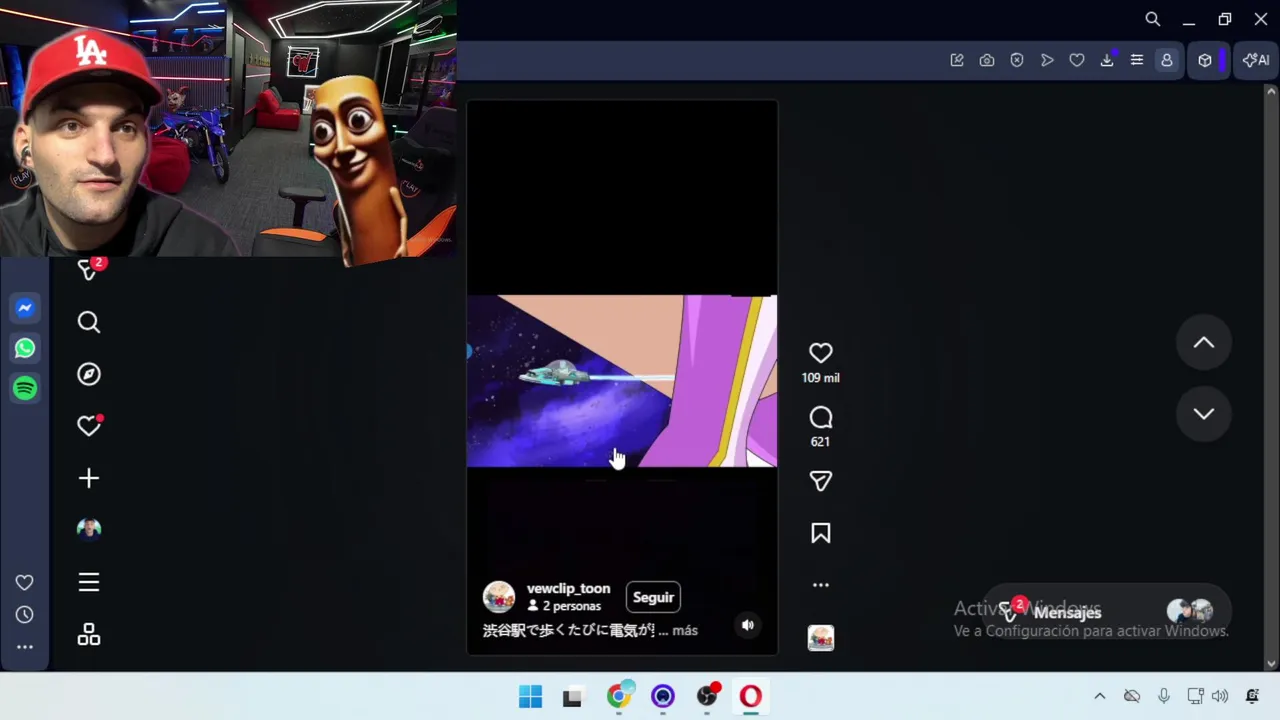The image size is (1280, 720).
Task: Open volume speaker tray icon
Action: pyautogui.click(x=1220, y=696)
